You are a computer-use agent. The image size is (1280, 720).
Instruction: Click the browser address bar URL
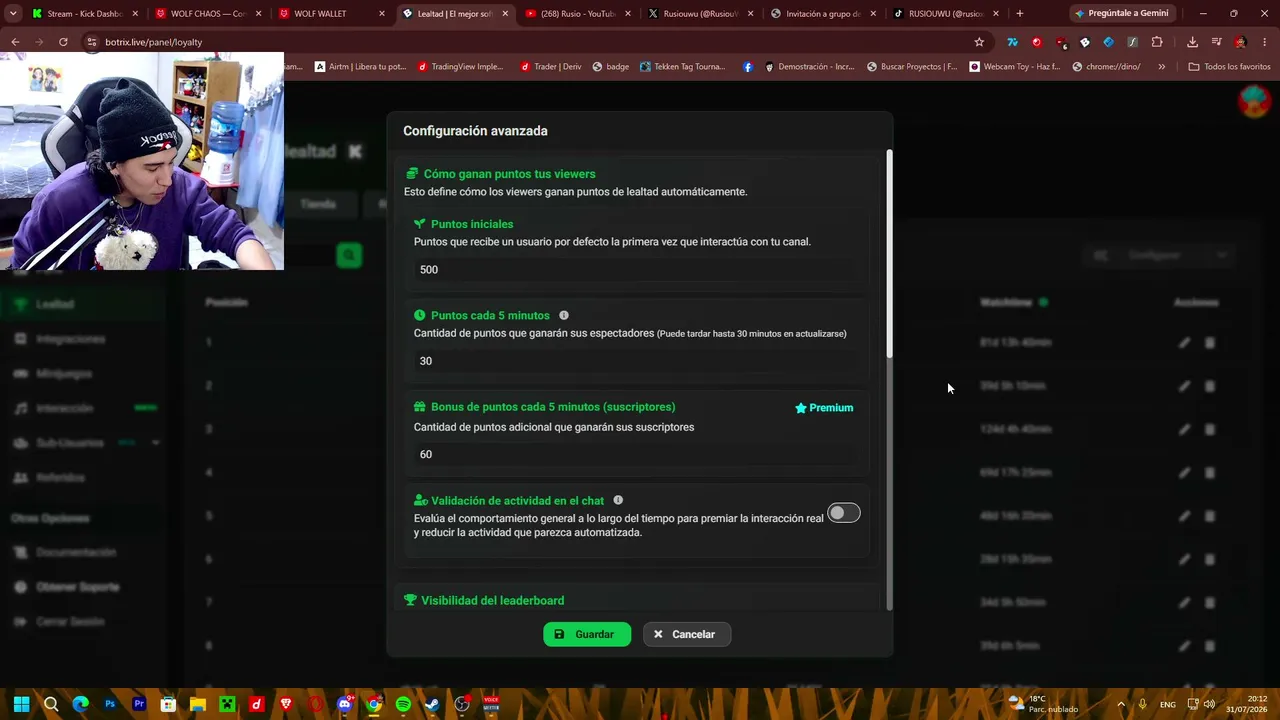[x=153, y=42]
